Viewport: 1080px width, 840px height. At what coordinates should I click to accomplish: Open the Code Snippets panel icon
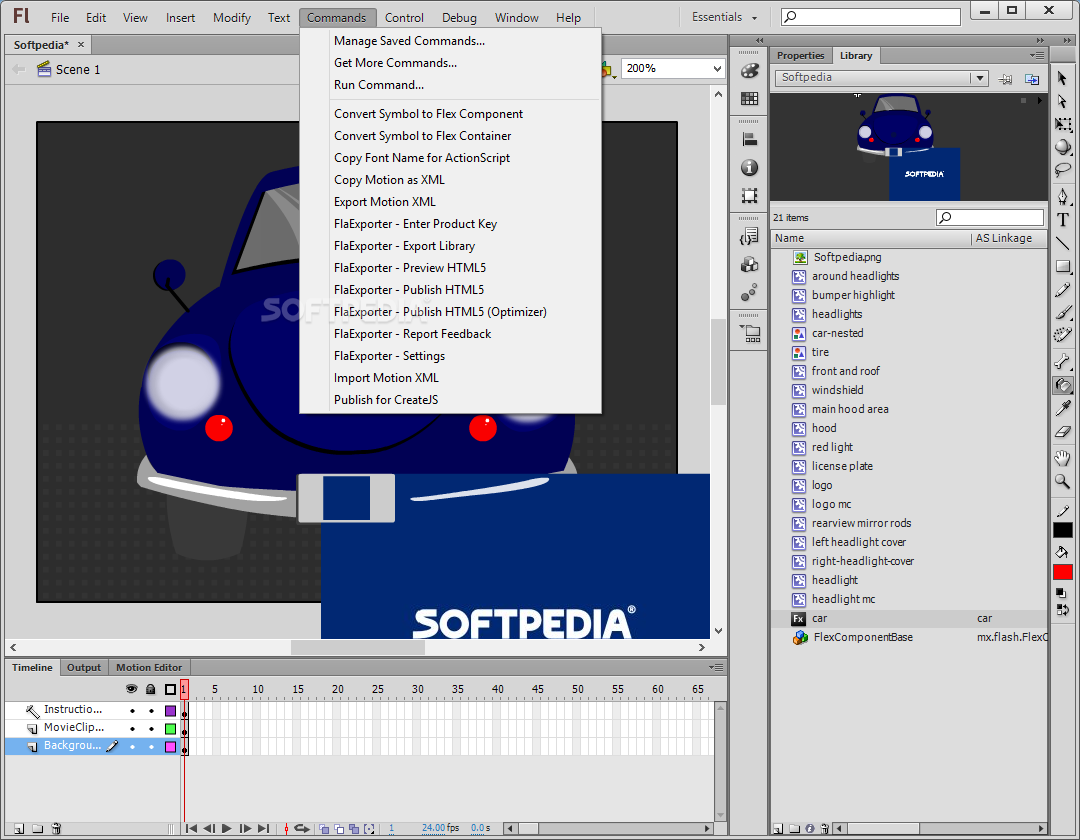pos(749,237)
